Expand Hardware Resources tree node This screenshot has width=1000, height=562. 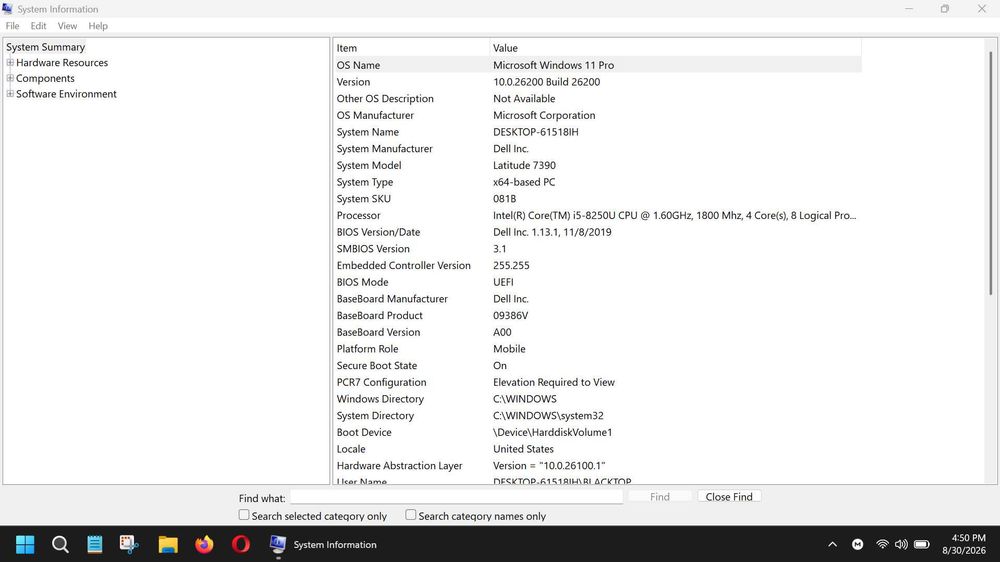[x=10, y=63]
